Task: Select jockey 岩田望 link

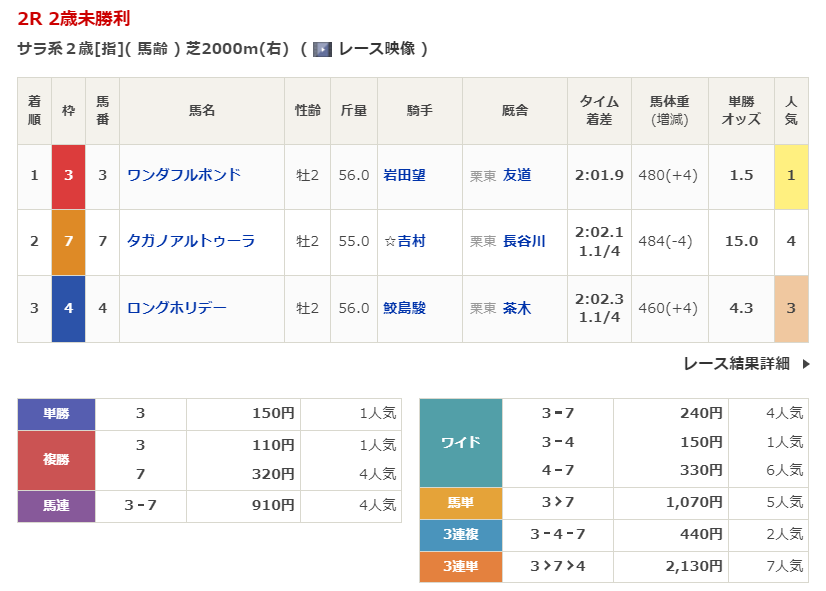Action: coord(405,175)
